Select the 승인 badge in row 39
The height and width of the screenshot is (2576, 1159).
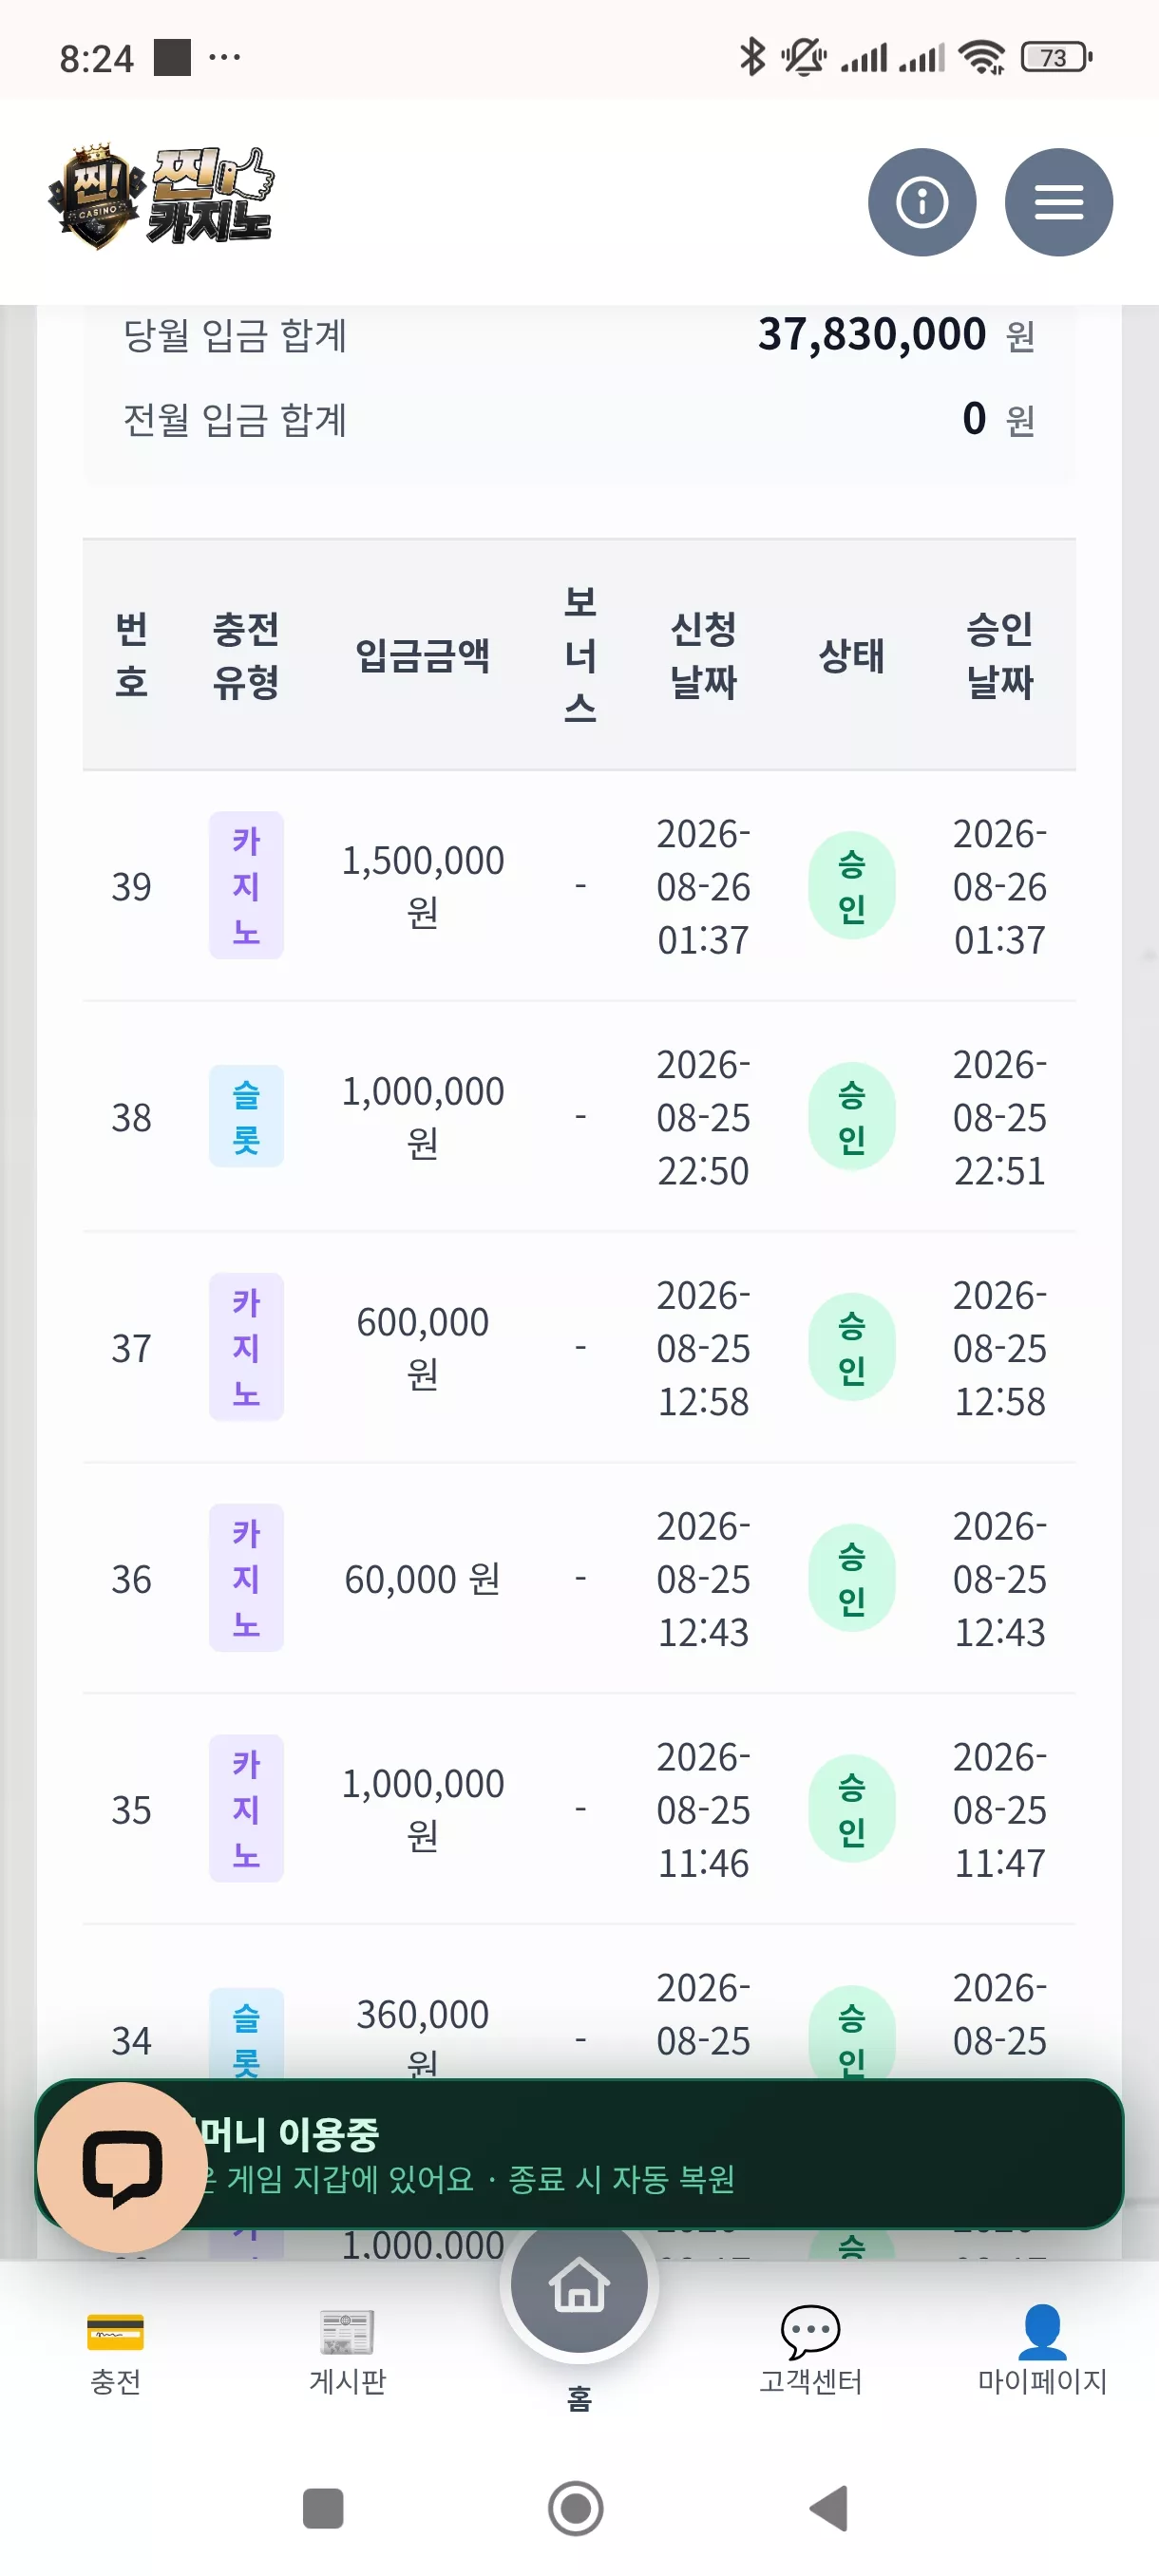click(x=851, y=886)
